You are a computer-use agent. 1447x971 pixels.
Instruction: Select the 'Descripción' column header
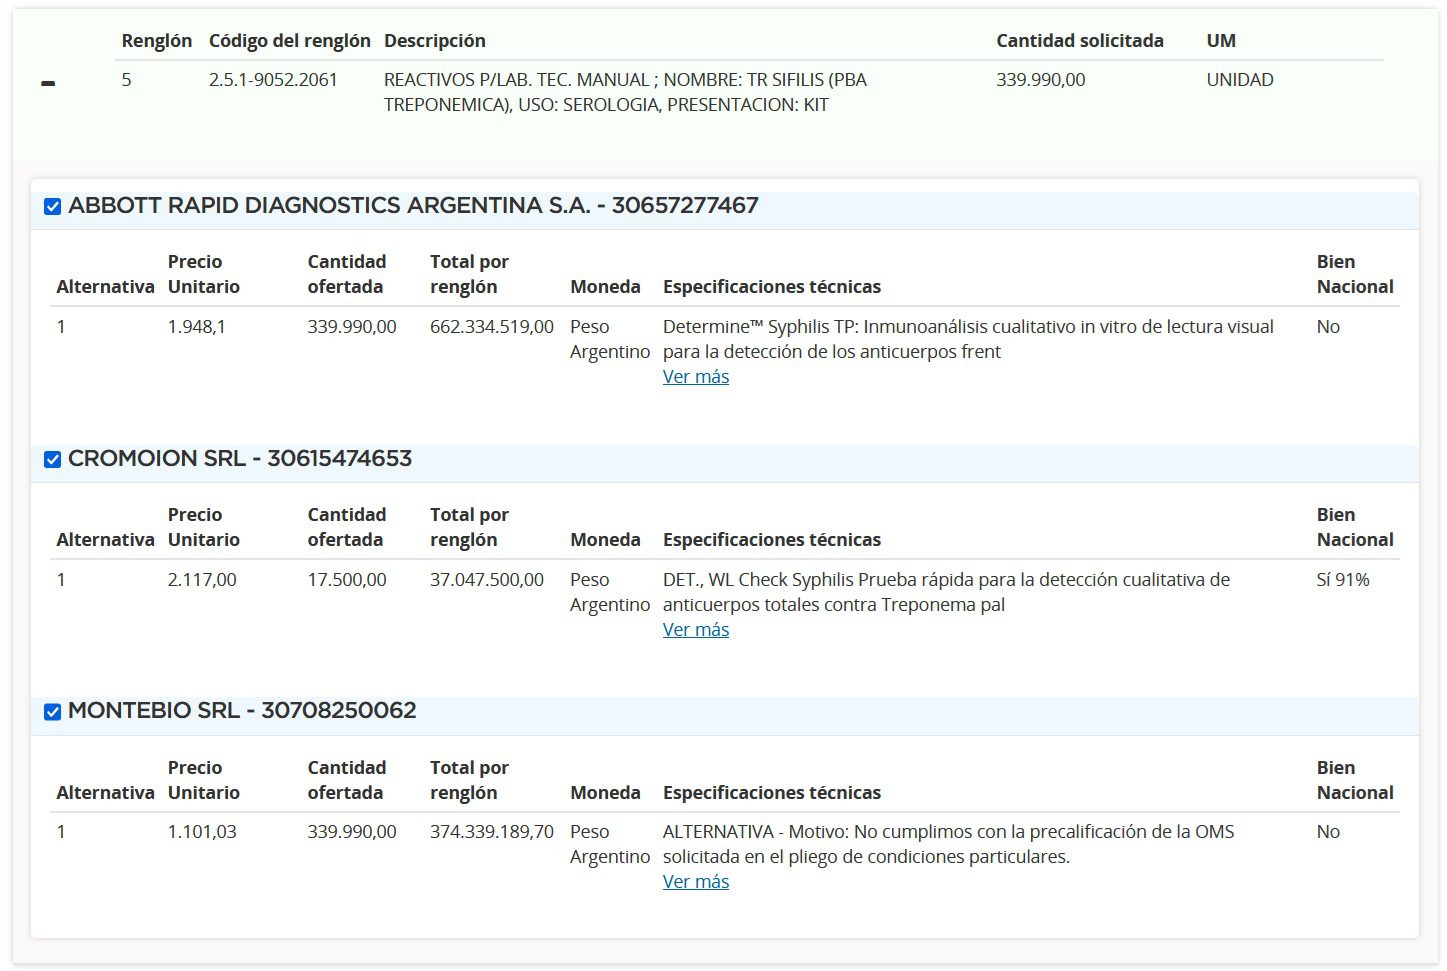[x=434, y=41]
